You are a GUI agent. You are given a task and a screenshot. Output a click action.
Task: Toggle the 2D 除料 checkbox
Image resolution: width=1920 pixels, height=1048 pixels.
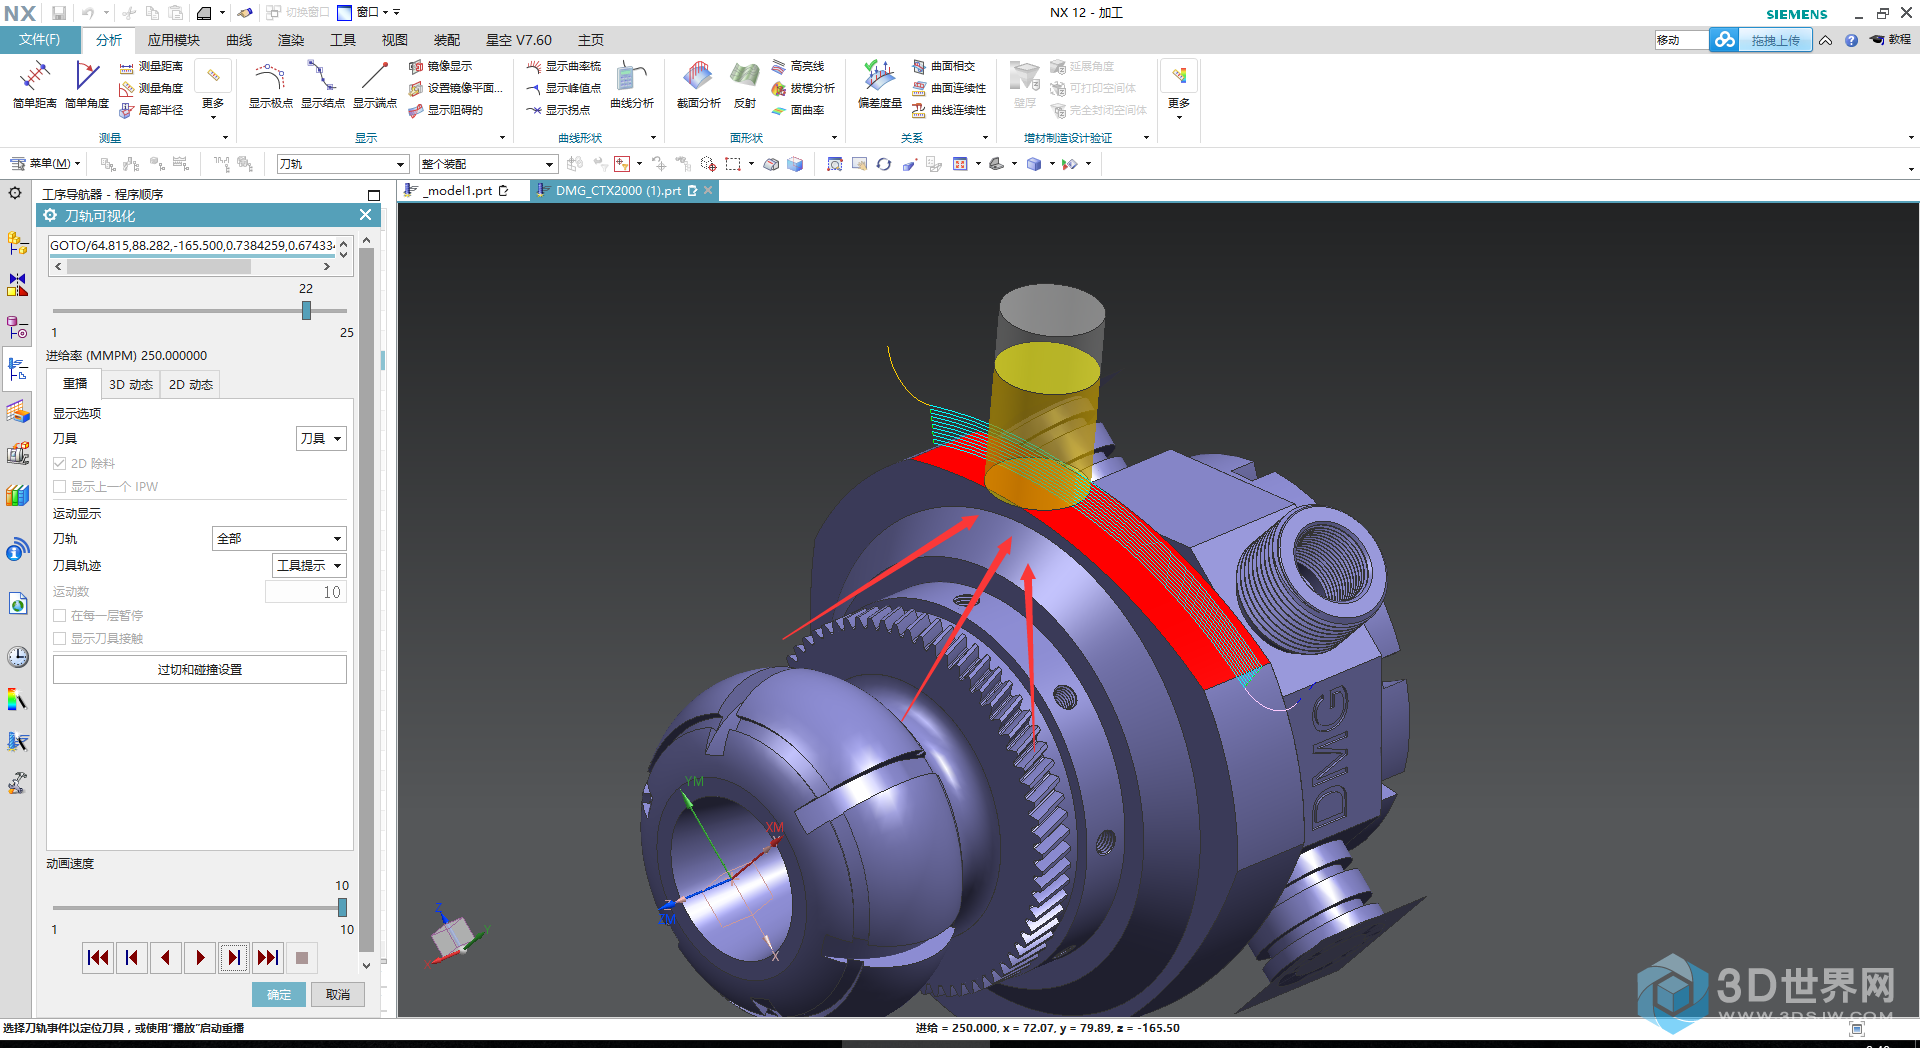60,464
